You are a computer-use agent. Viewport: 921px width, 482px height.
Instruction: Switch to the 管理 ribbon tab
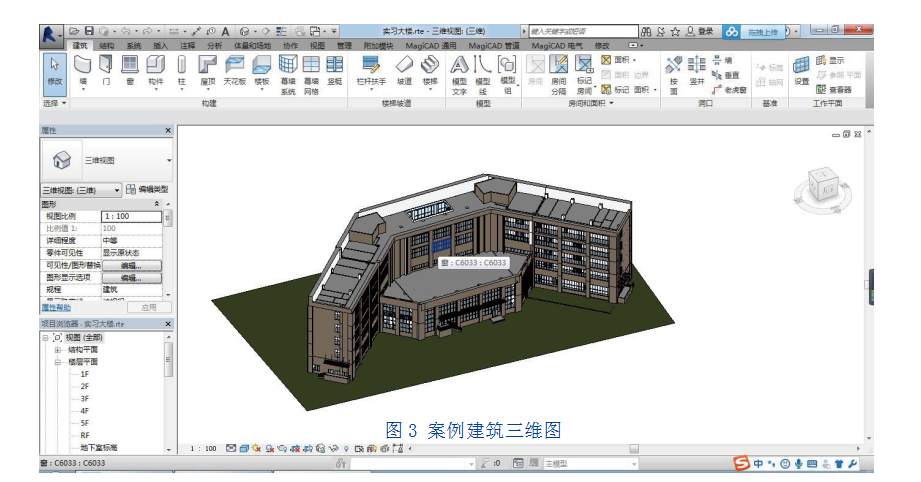344,46
